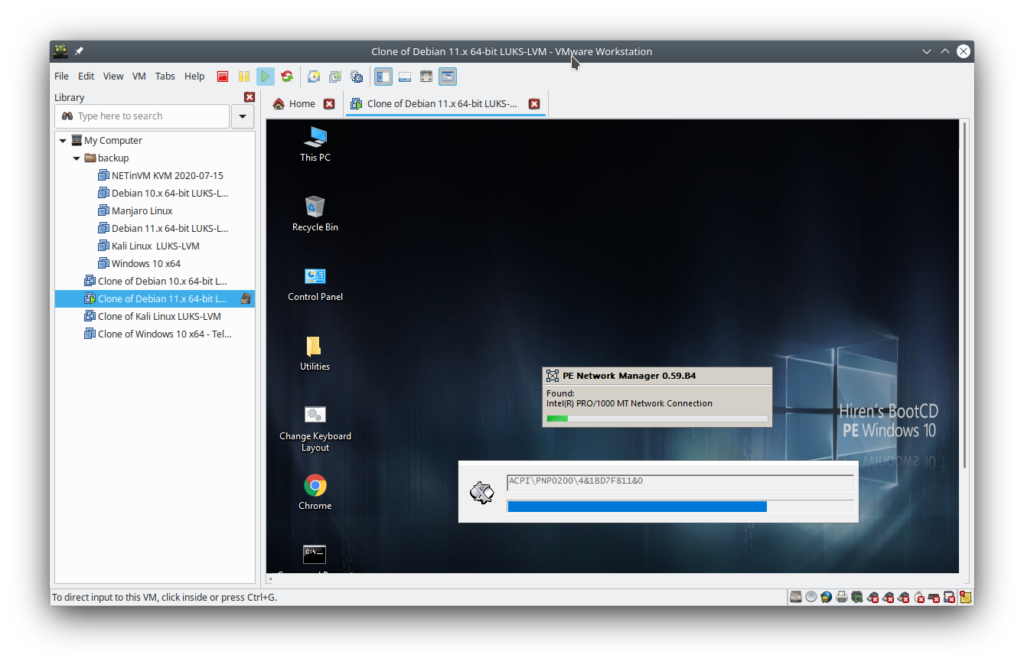
Task: Open the VM menu
Action: [139, 75]
